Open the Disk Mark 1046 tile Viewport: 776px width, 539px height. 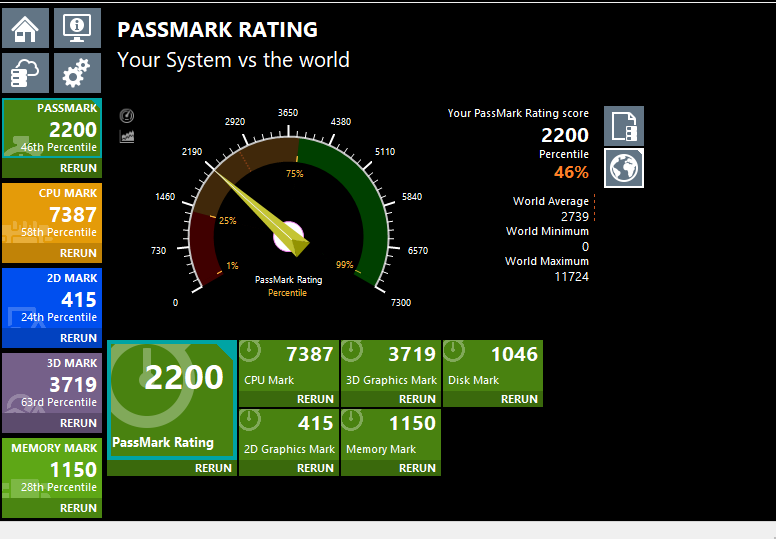point(493,366)
